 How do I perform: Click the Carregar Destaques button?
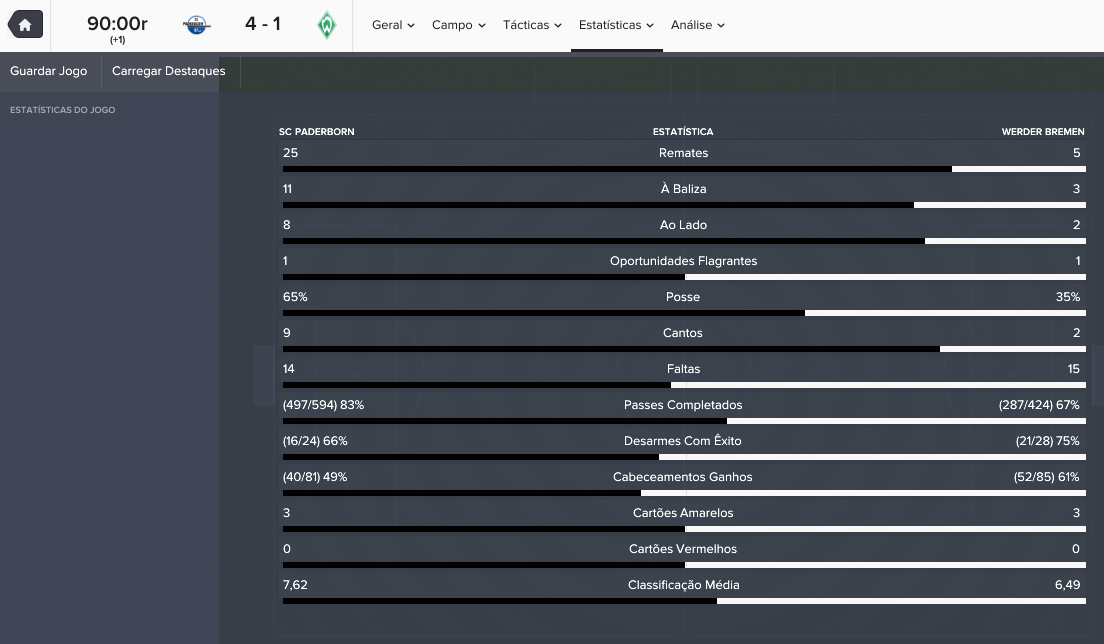(x=168, y=70)
